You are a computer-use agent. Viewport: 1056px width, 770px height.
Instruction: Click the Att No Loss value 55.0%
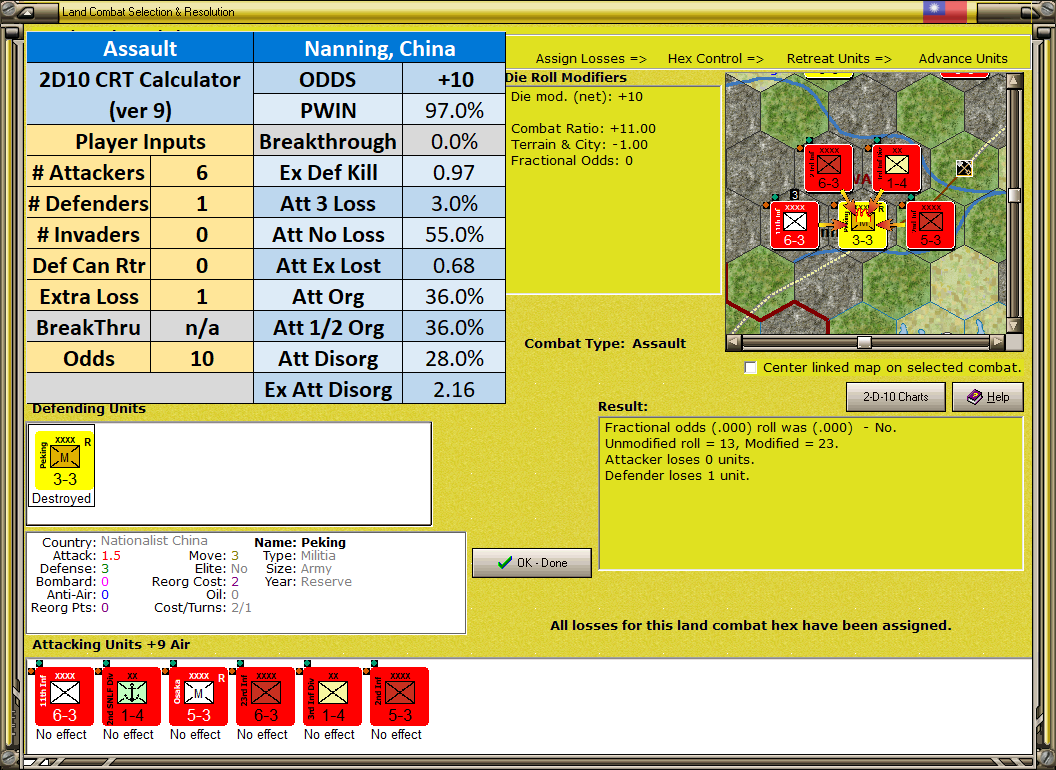click(x=454, y=234)
